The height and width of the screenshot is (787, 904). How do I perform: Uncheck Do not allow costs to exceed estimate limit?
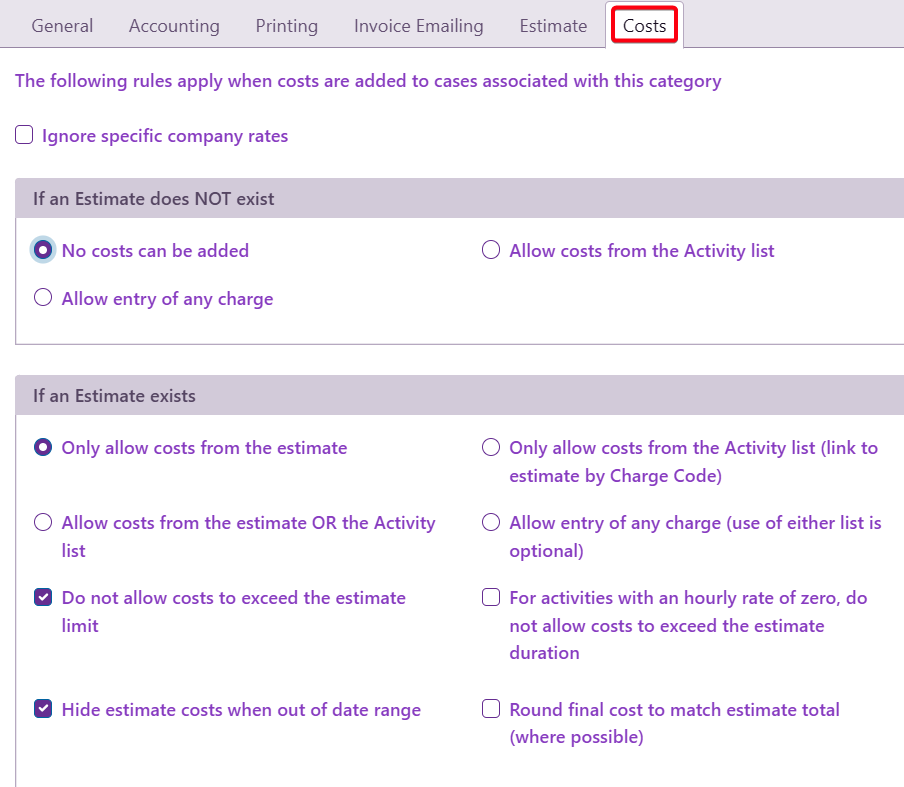[43, 598]
